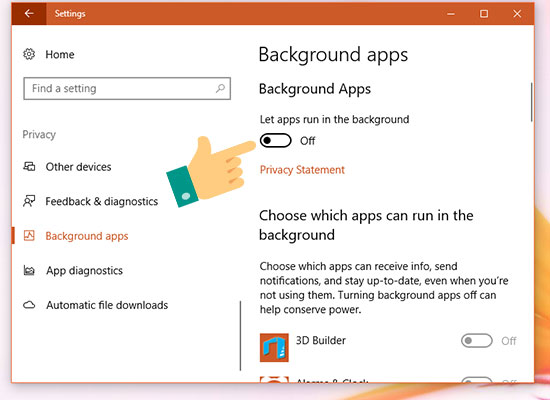Toggle the 3D Builder background switch
Viewport: 550px width, 400px height.
(x=476, y=341)
